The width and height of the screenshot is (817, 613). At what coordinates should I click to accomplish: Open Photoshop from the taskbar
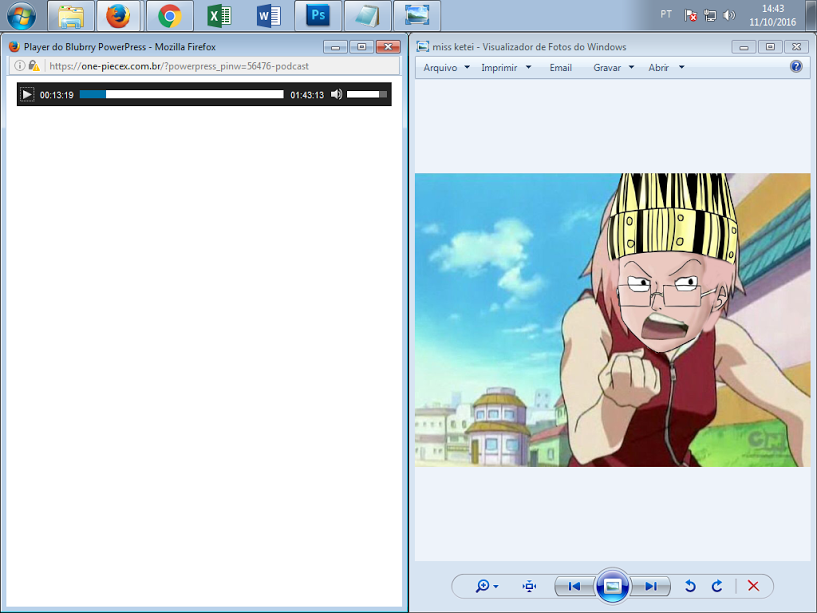click(318, 16)
